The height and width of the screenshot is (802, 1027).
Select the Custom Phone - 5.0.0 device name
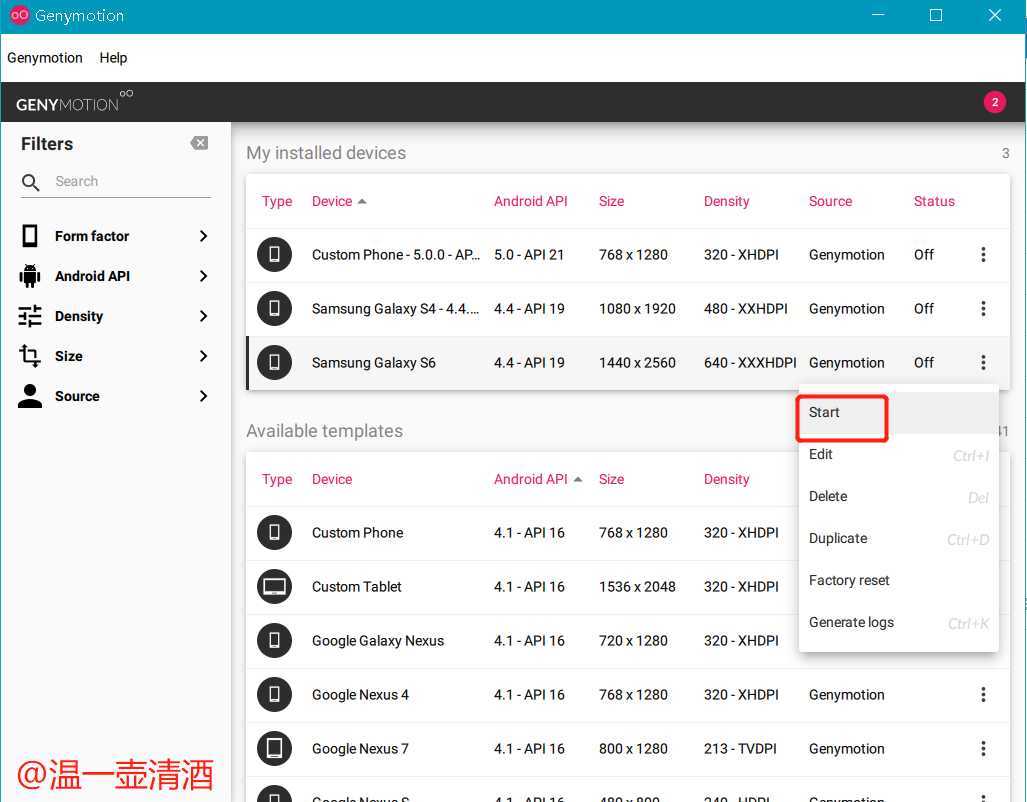(396, 254)
